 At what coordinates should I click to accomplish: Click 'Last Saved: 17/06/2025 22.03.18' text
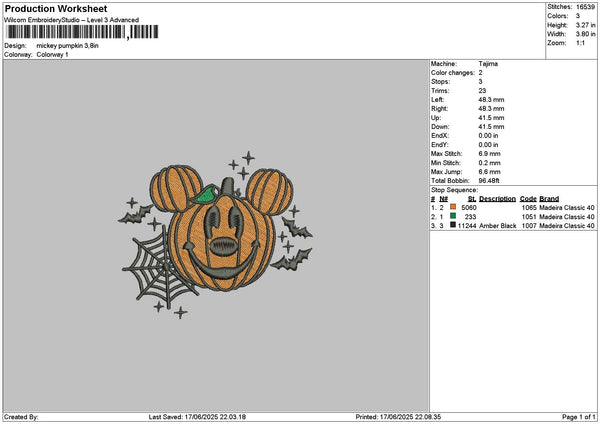coord(197,417)
